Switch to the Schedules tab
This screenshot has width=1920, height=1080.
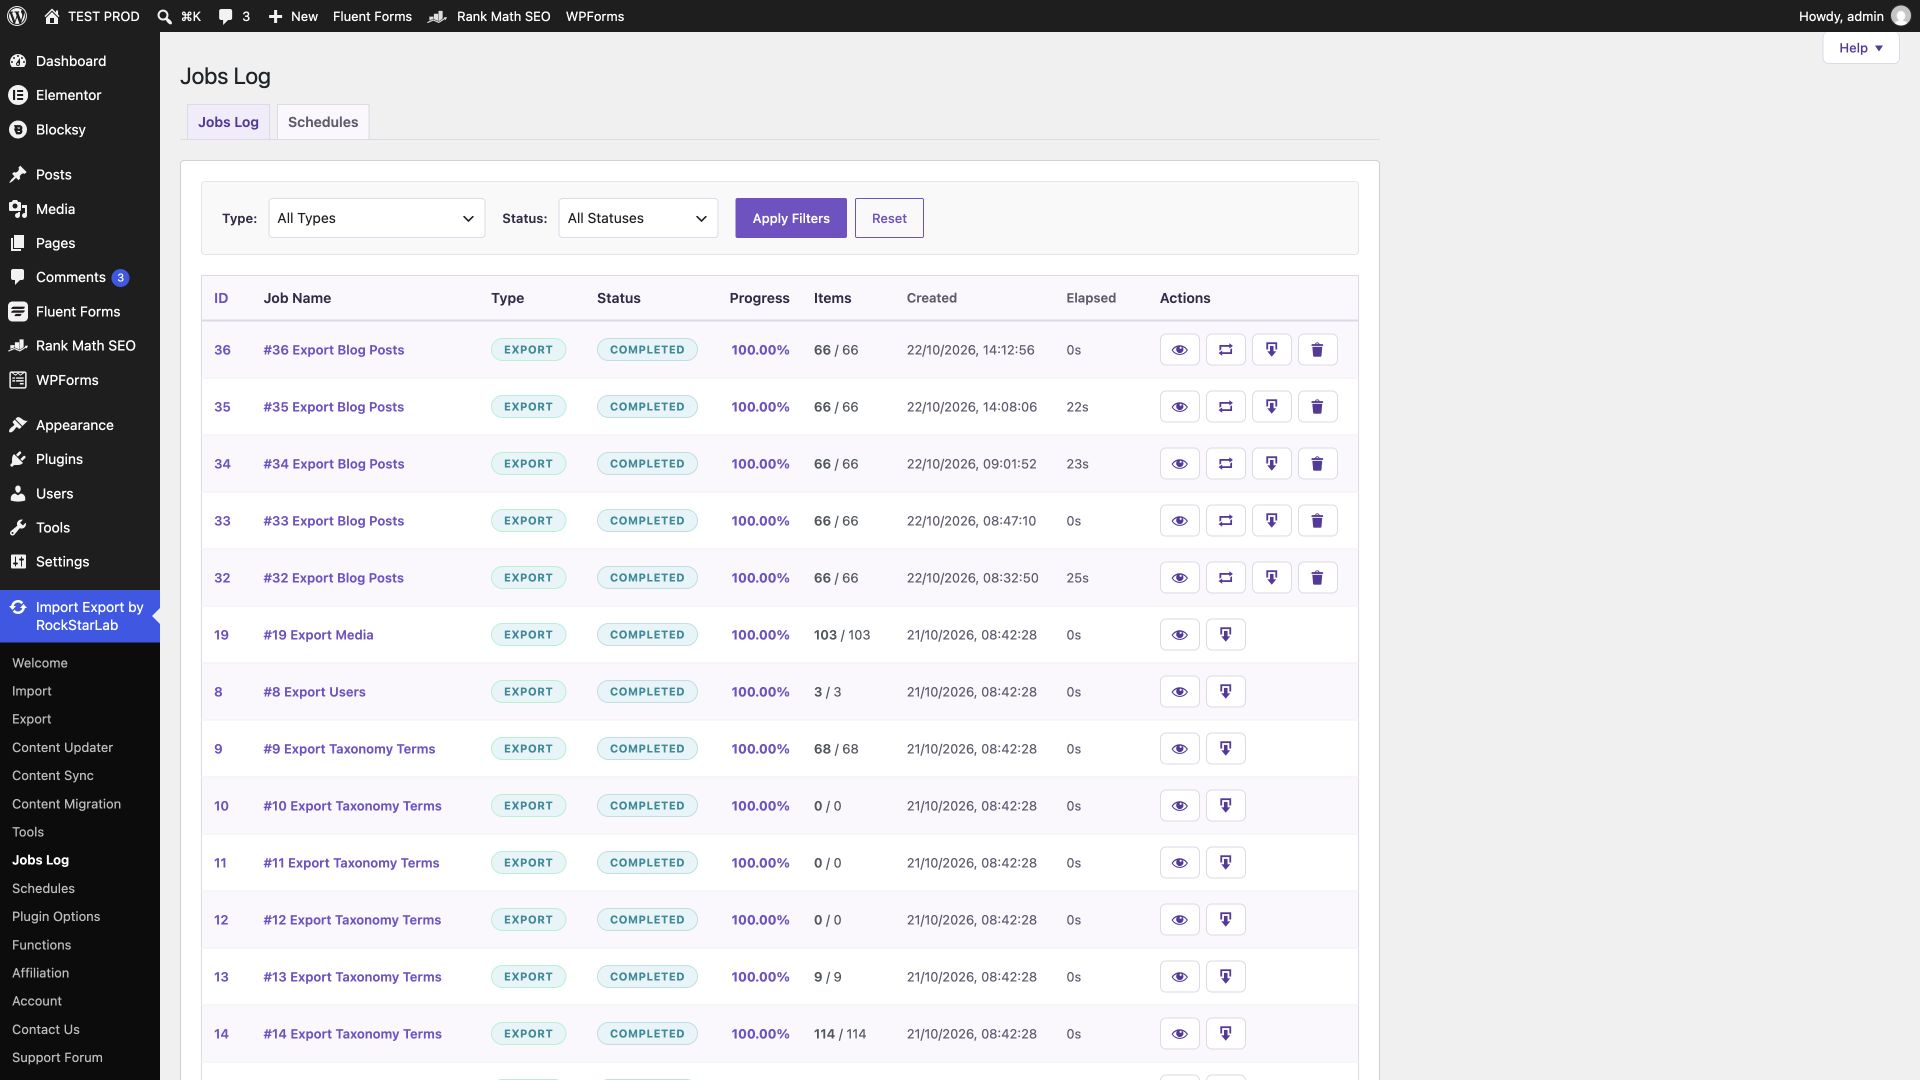pyautogui.click(x=323, y=122)
